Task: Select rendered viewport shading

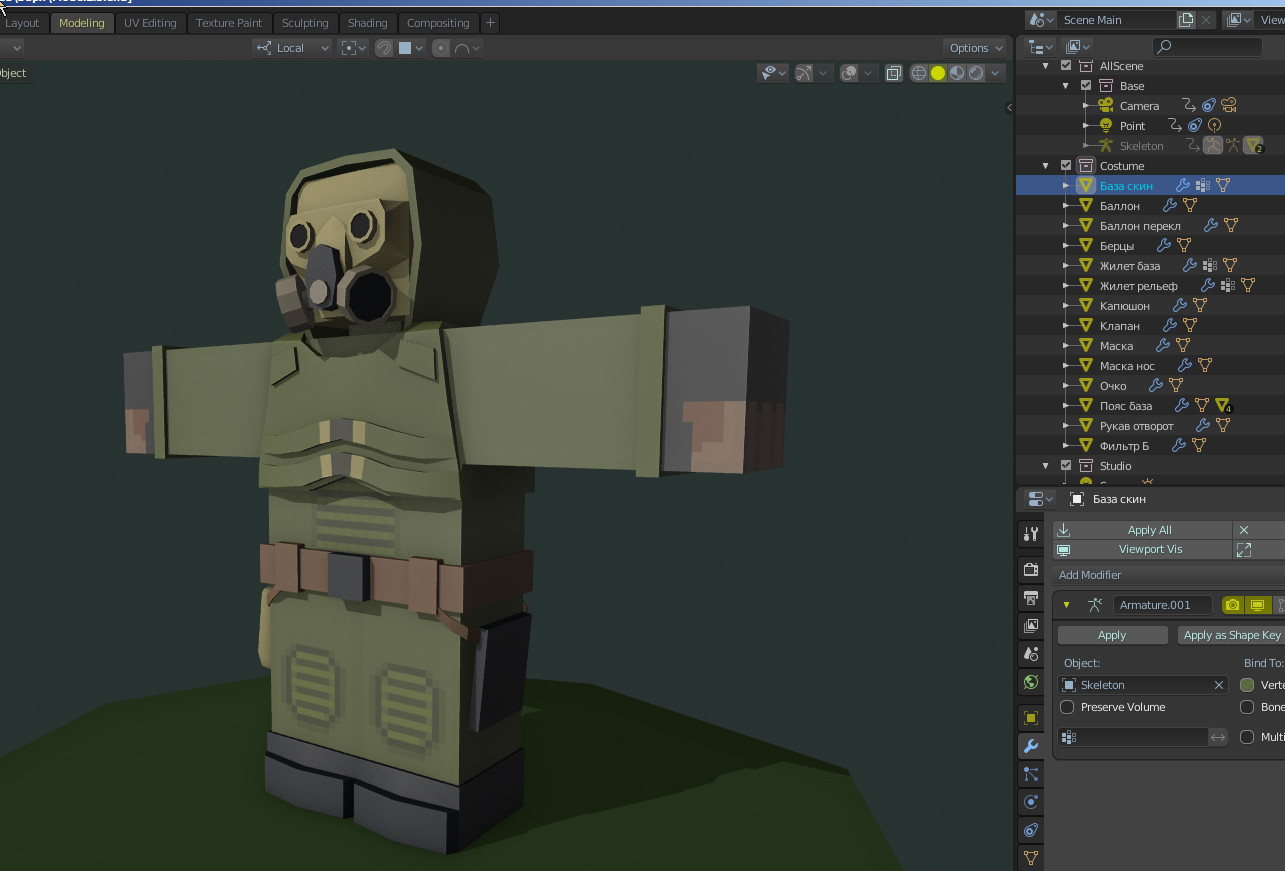Action: [x=976, y=73]
